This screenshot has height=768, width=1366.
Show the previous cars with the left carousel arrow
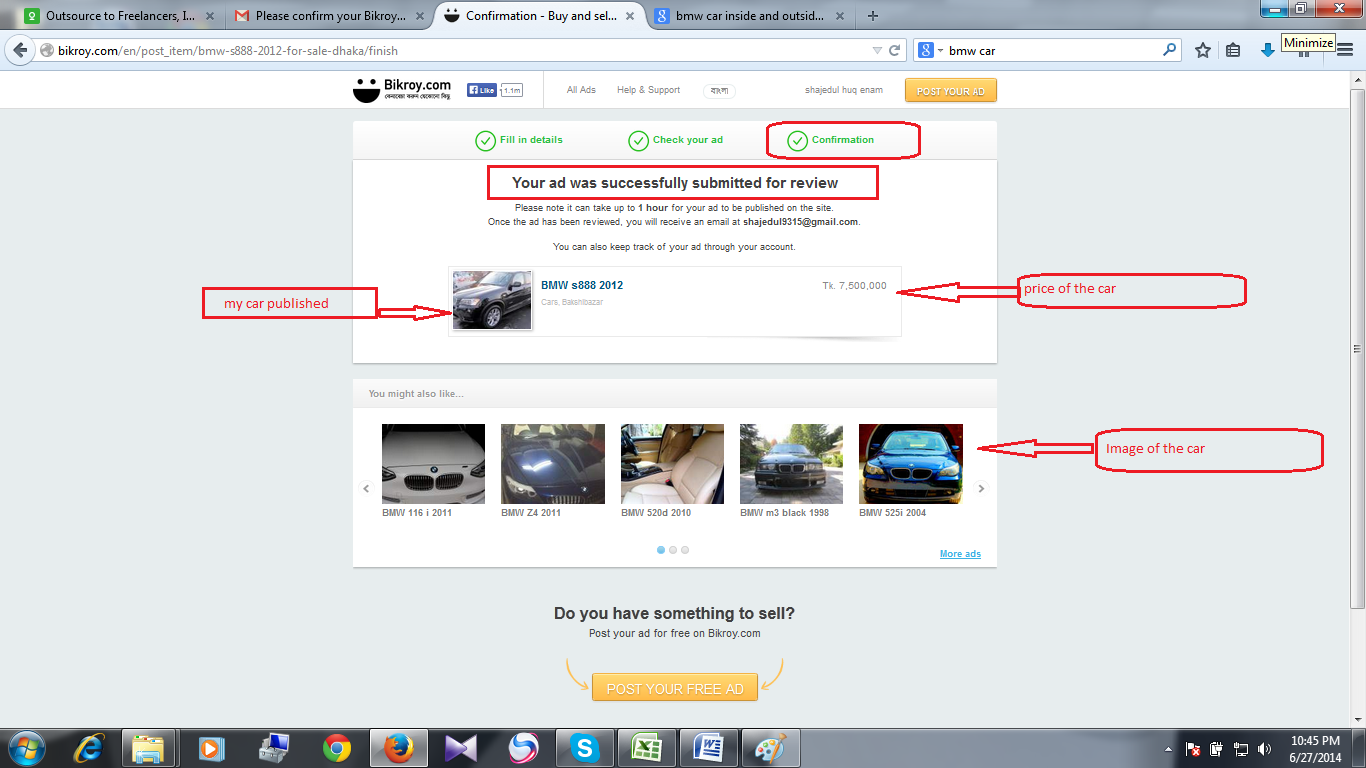tap(366, 488)
